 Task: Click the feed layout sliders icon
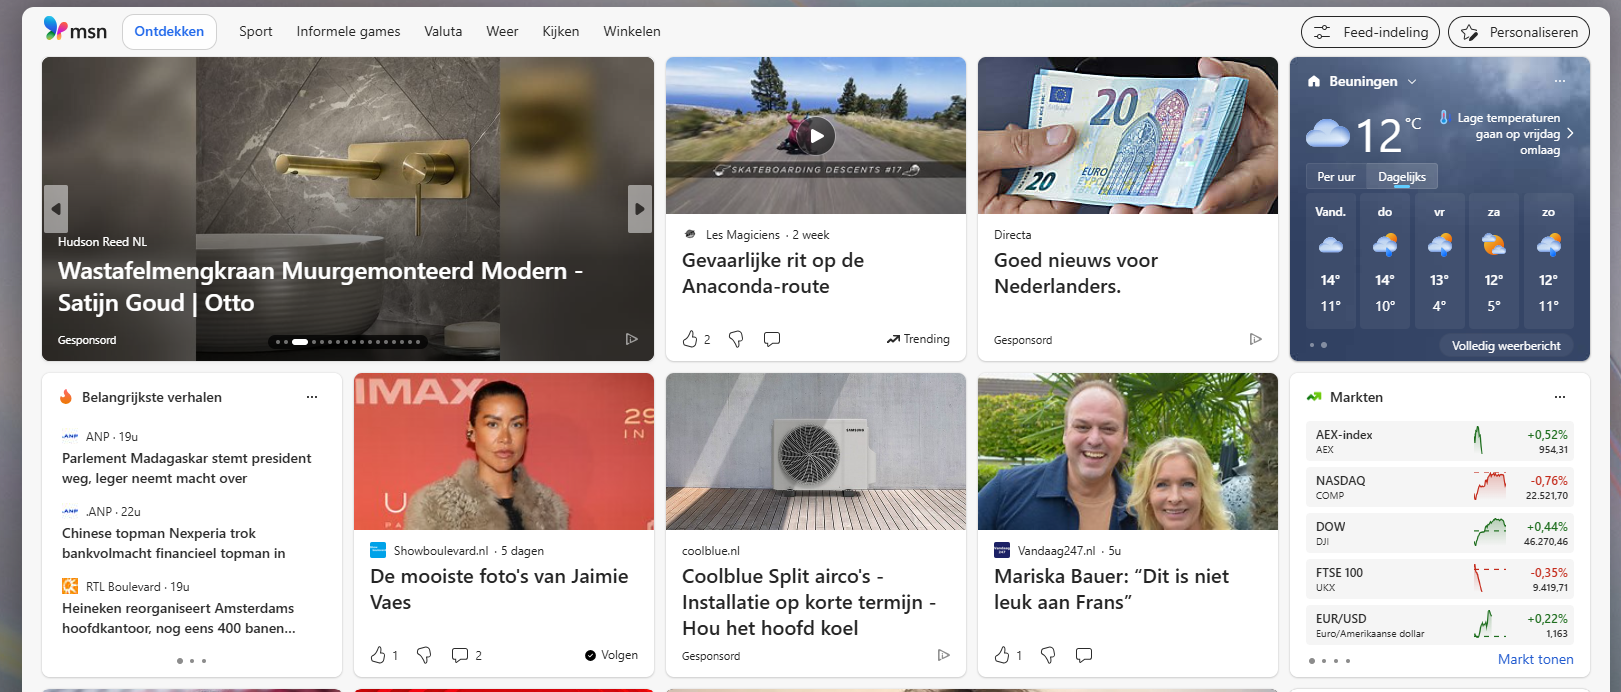1322,32
